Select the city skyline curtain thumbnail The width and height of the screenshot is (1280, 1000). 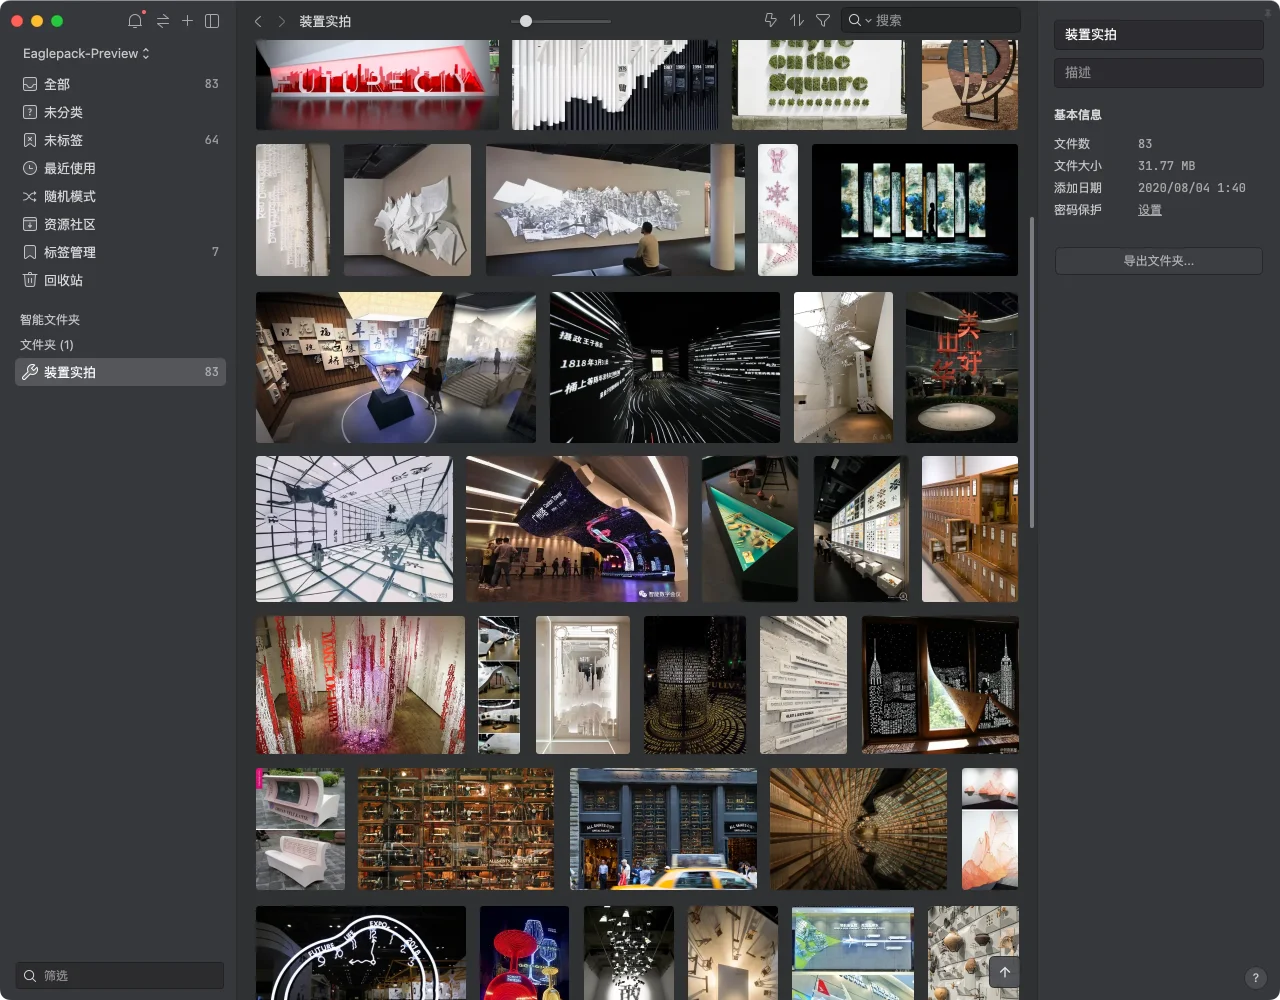tap(940, 685)
